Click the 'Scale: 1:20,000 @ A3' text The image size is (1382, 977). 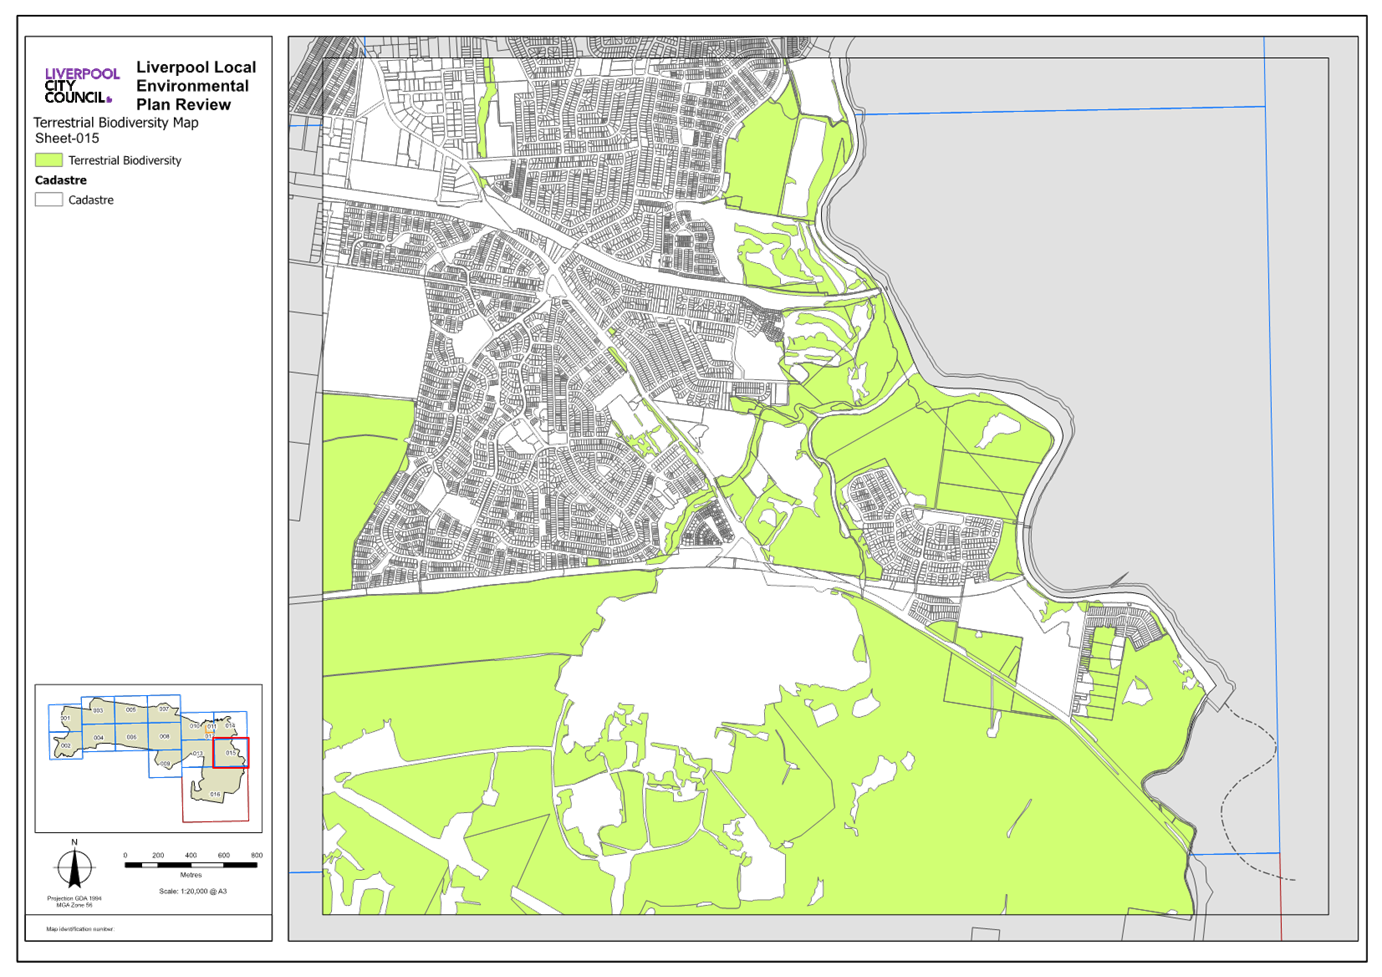[193, 891]
